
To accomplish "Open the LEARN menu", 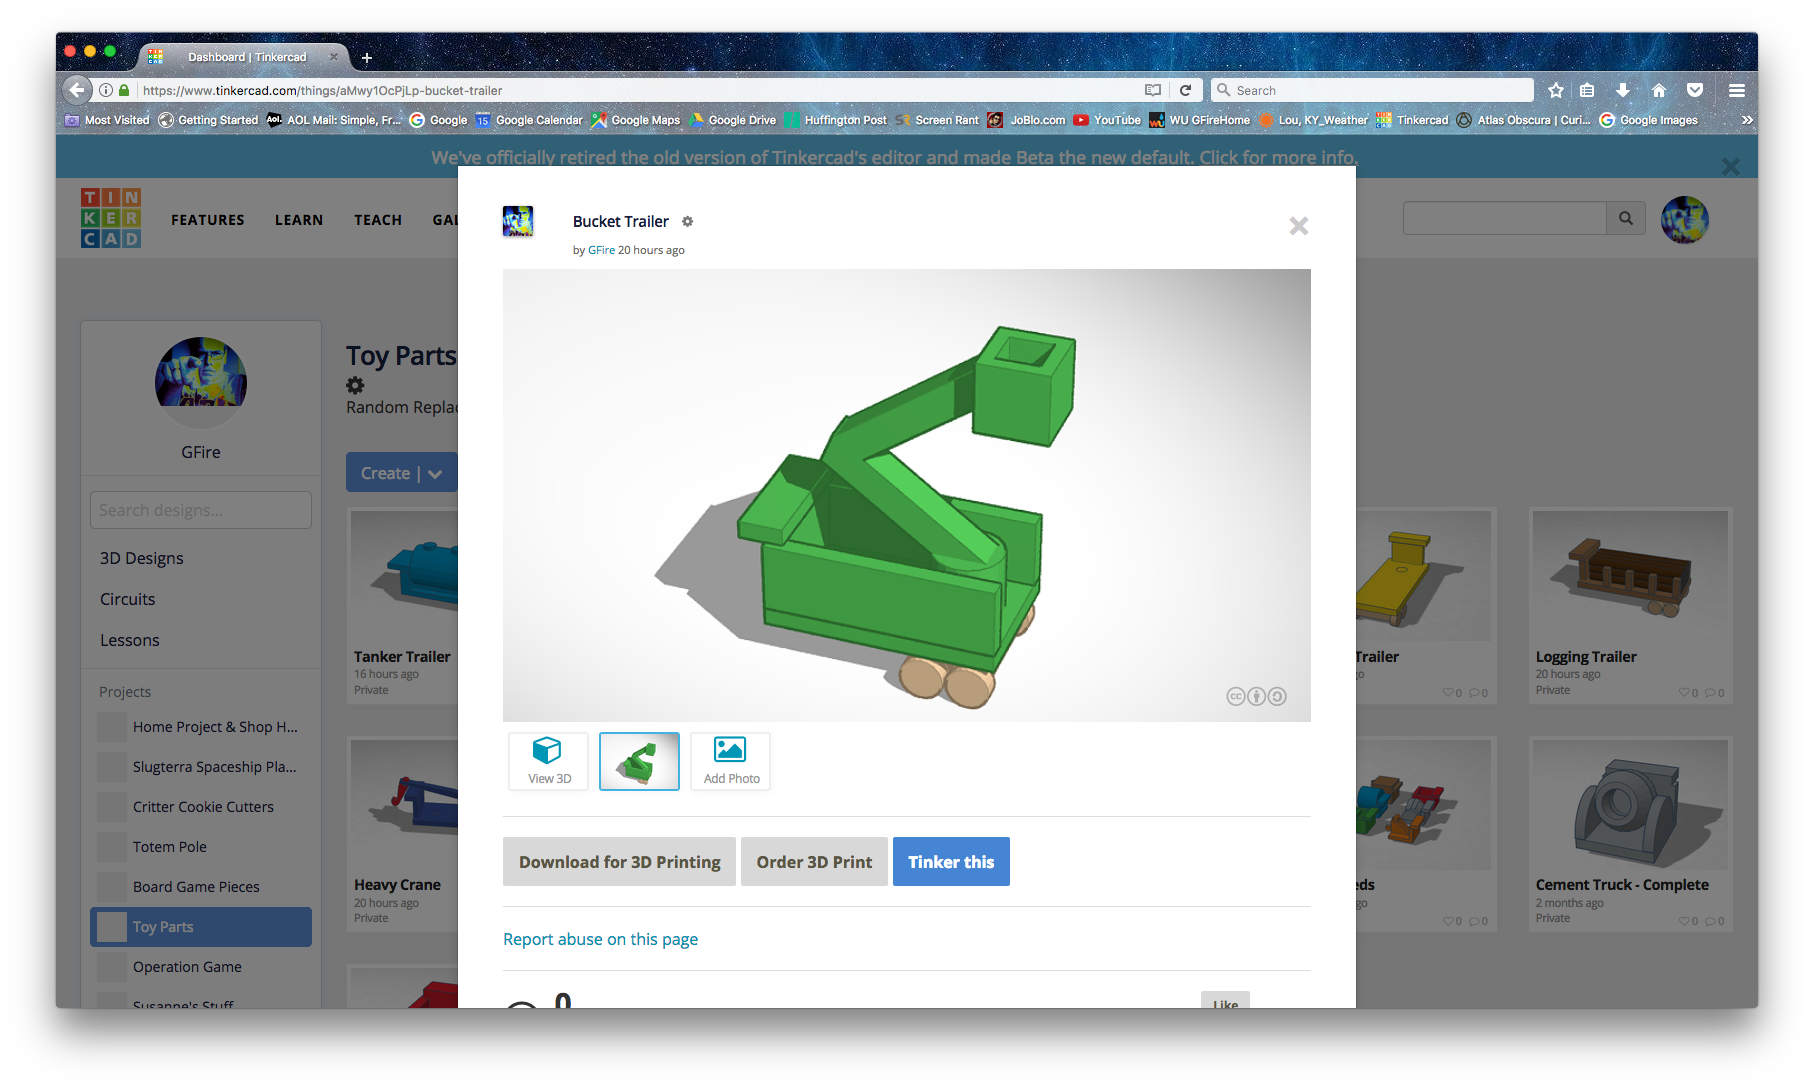I will pos(299,220).
